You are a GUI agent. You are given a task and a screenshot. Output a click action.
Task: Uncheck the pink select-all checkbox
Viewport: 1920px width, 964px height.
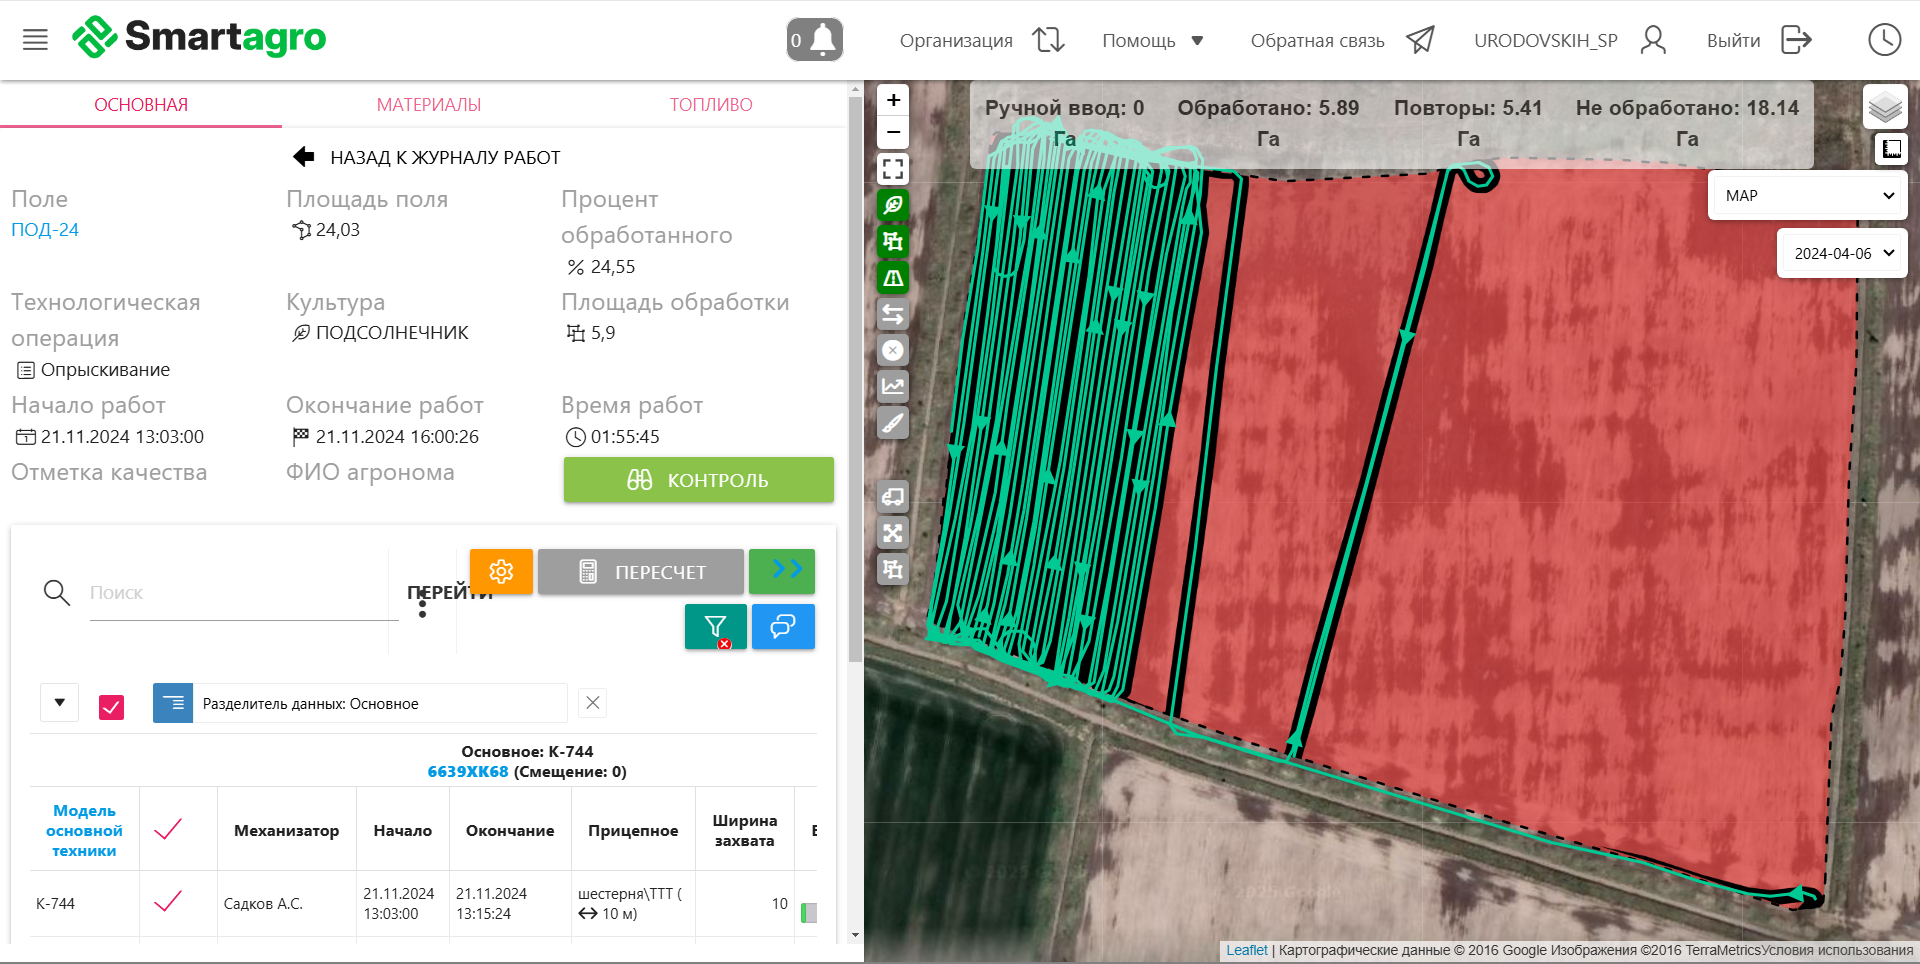[112, 707]
